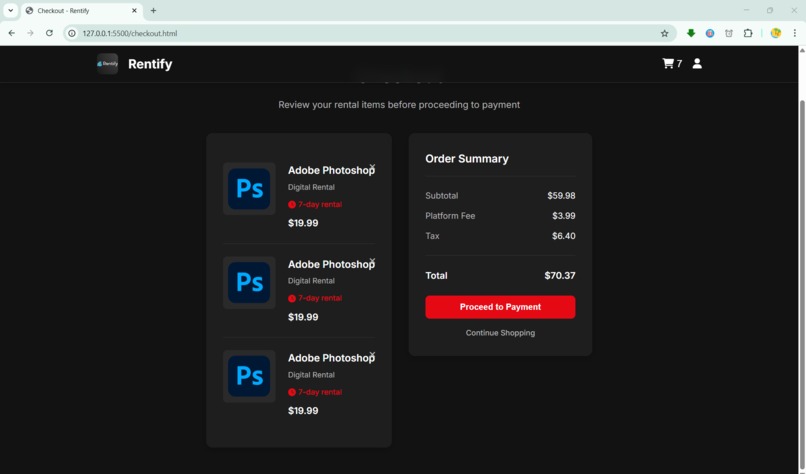
Task: Click the Proceed to Payment button
Action: 500,307
